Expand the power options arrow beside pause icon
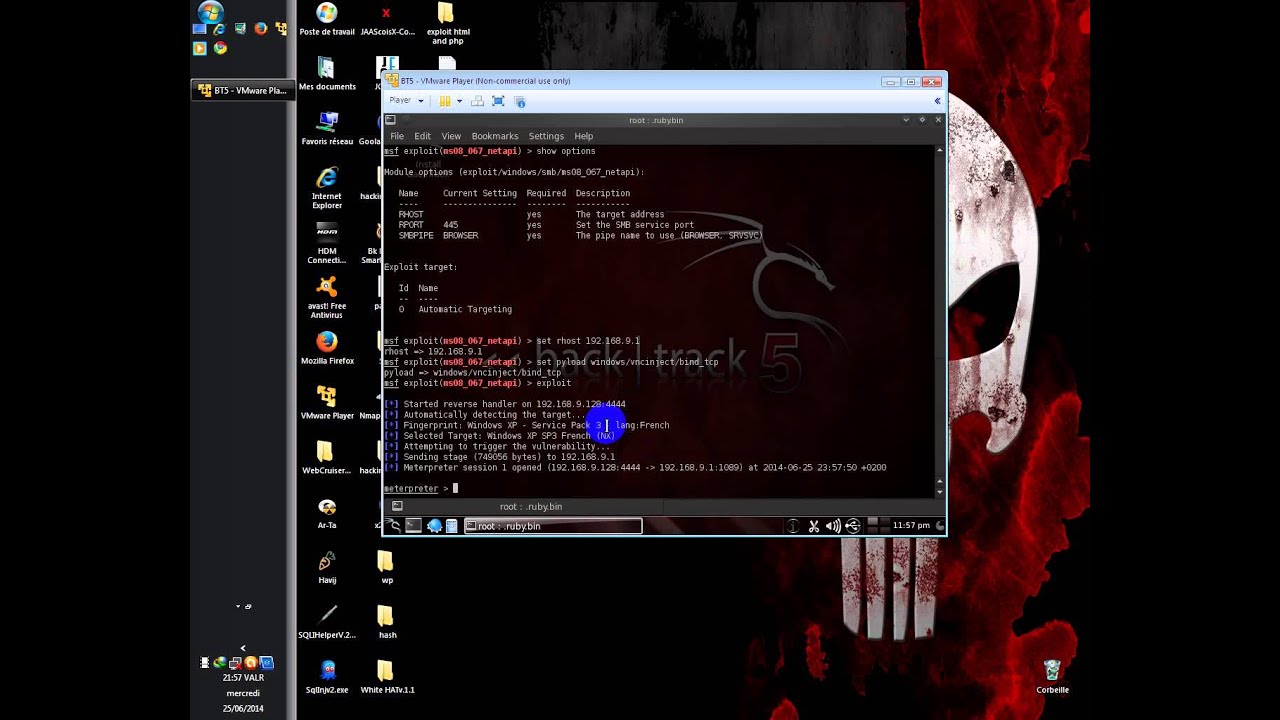Screen dimensions: 1280x720 [x=459, y=101]
